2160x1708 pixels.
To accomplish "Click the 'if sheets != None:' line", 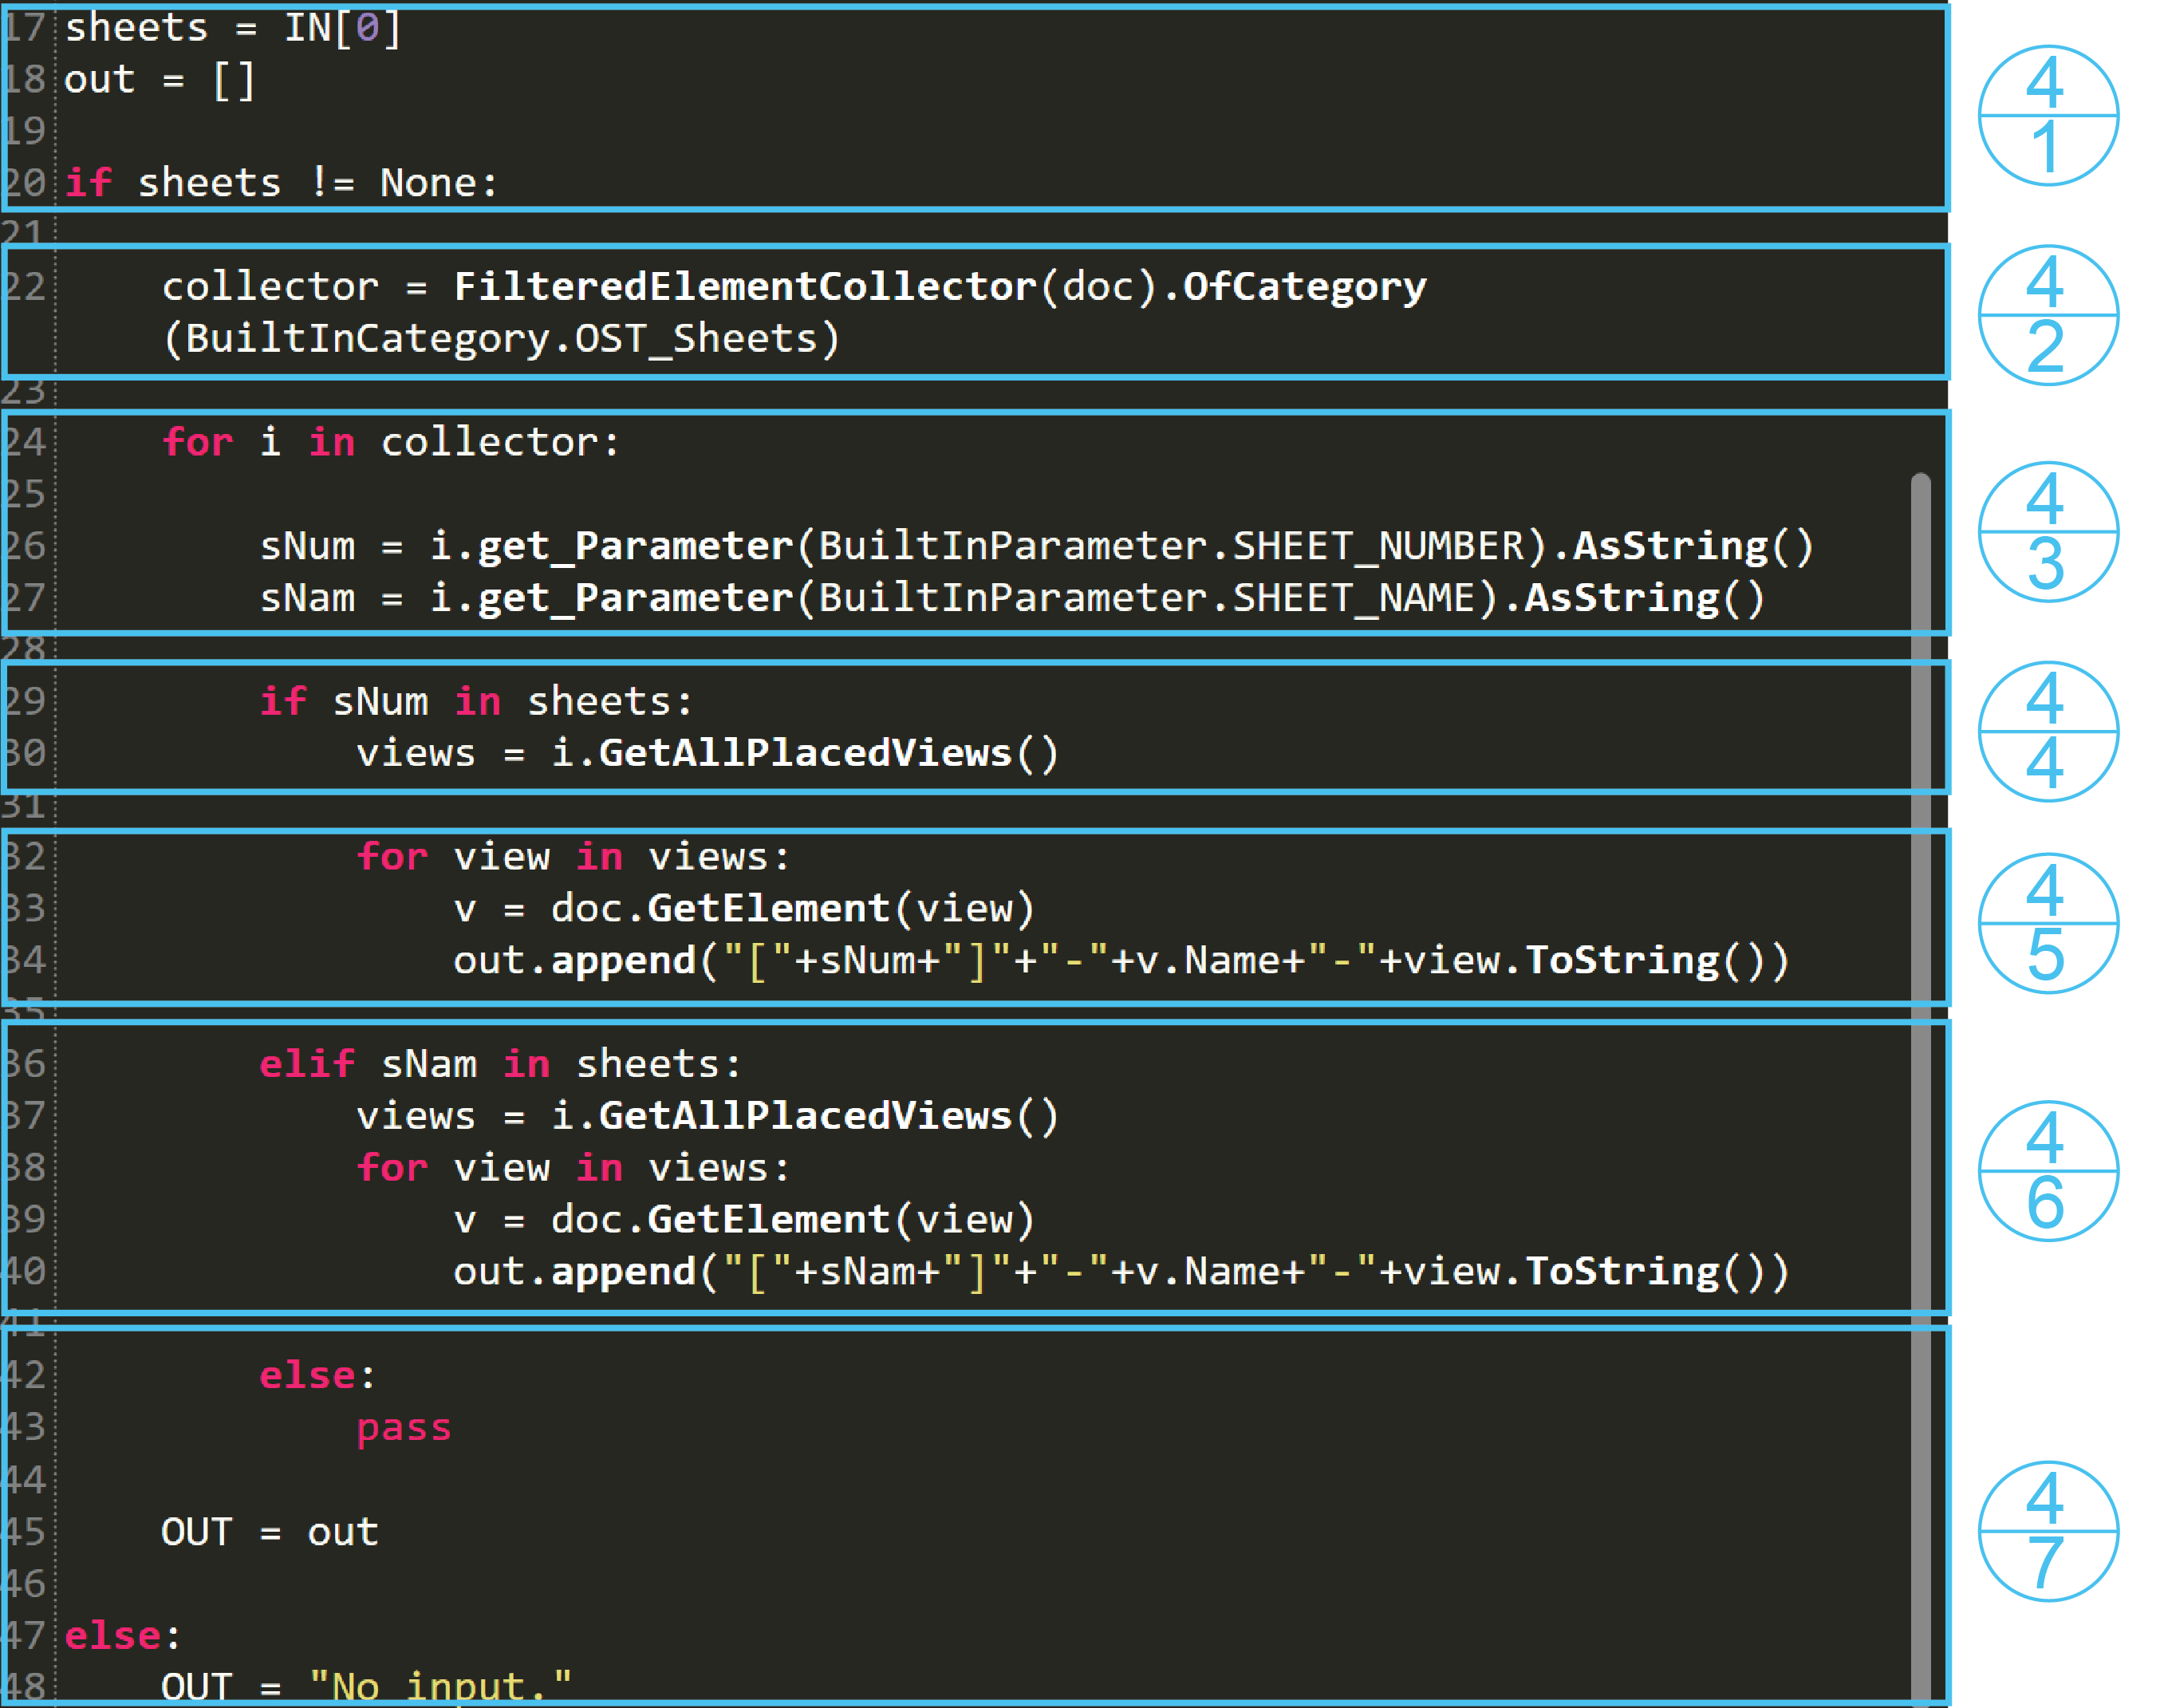I will click(x=280, y=183).
